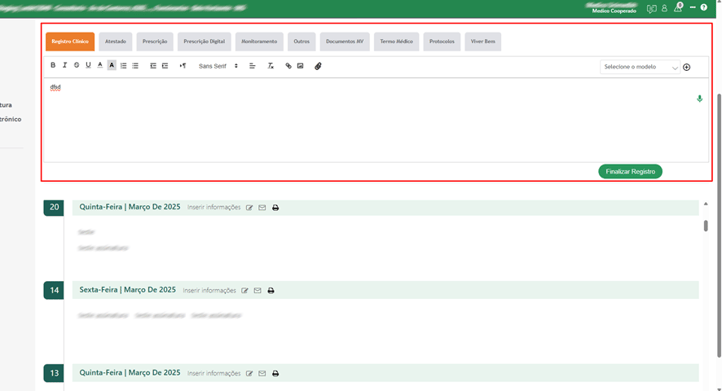Open the text alignment dropdown
The width and height of the screenshot is (722, 391).
tap(252, 66)
